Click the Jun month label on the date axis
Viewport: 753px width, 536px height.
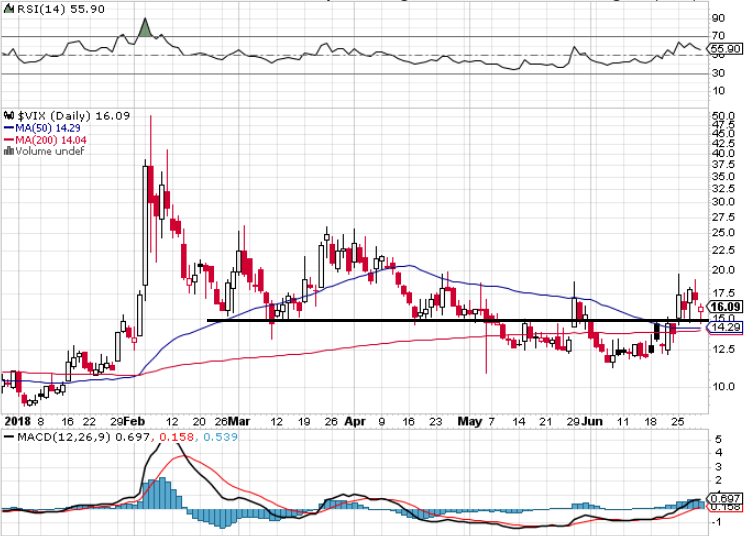(x=593, y=422)
